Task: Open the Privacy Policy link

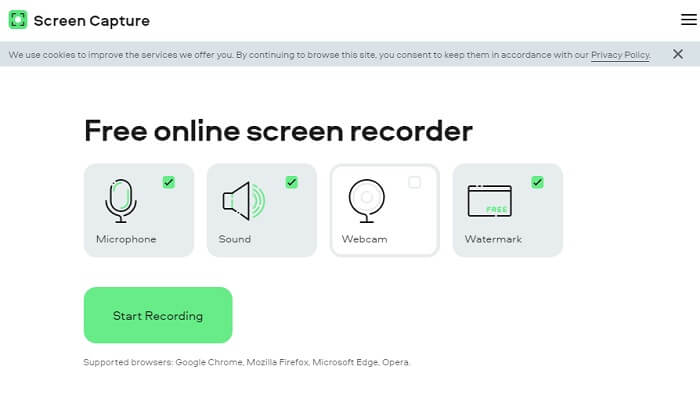Action: [620, 55]
